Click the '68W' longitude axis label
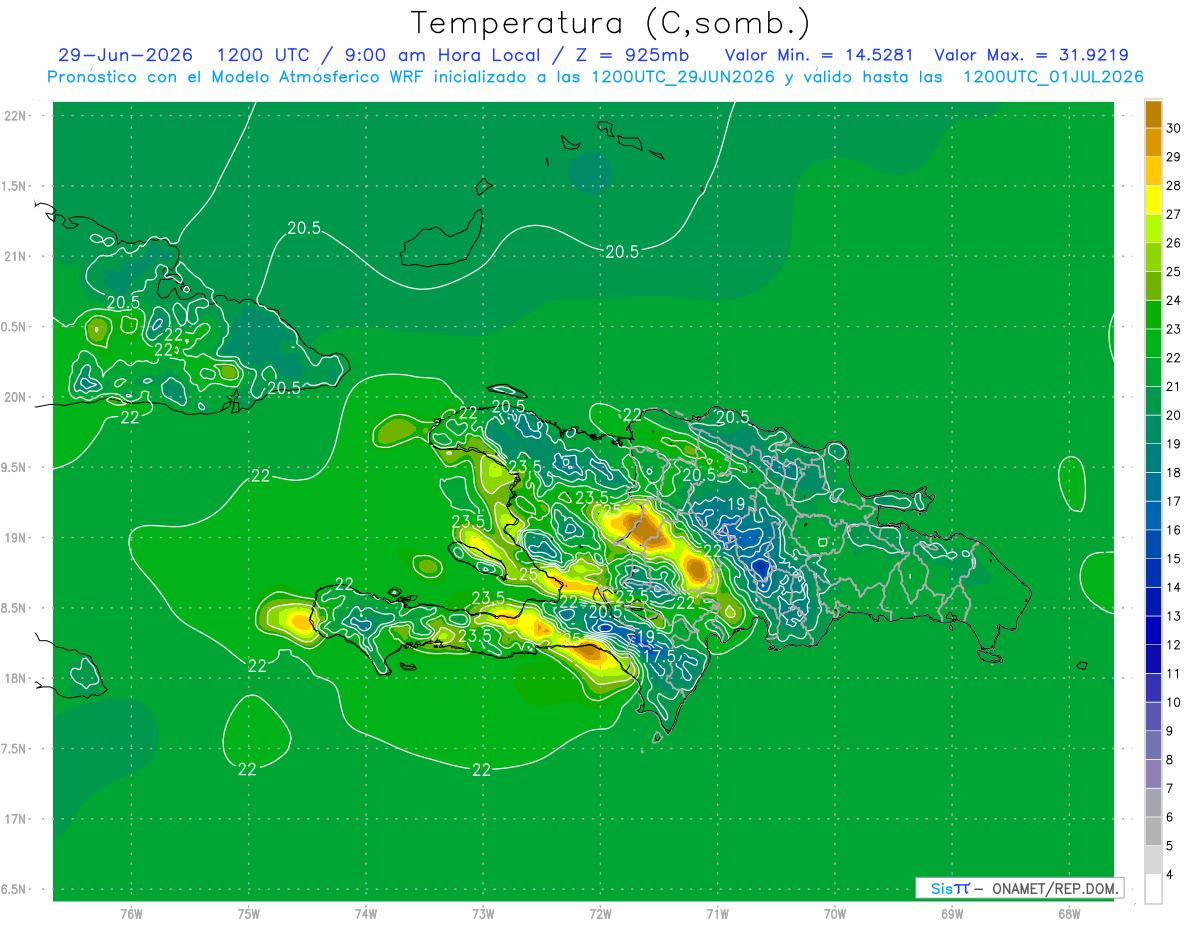This screenshot has height=927, width=1200. [x=1068, y=914]
